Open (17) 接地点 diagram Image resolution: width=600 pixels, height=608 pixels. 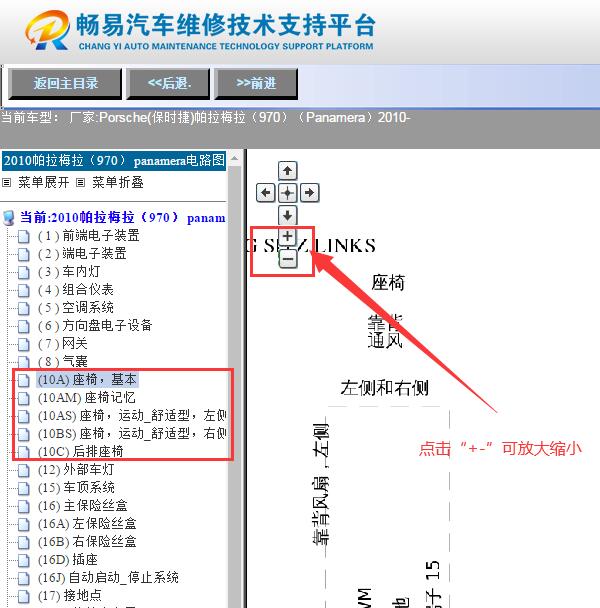pyautogui.click(x=69, y=595)
